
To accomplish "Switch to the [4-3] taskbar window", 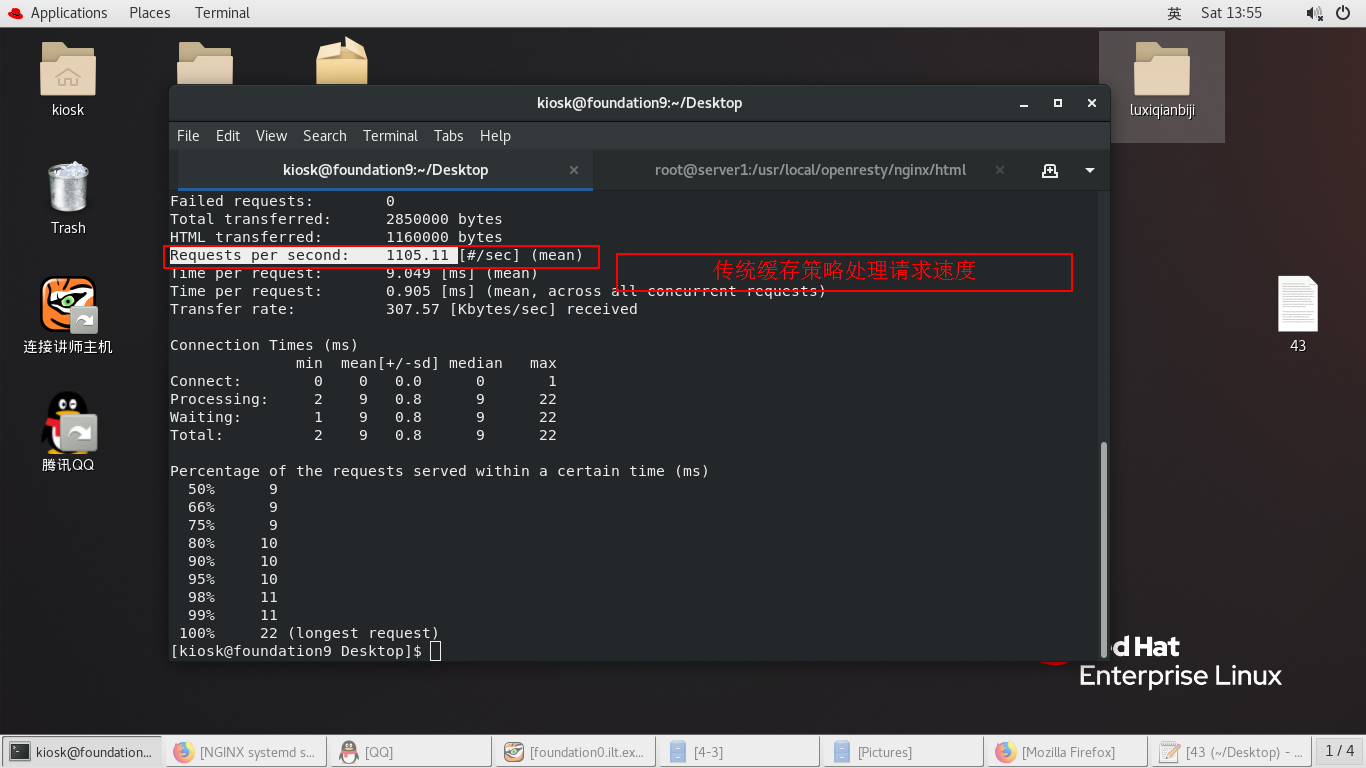I will tap(738, 752).
